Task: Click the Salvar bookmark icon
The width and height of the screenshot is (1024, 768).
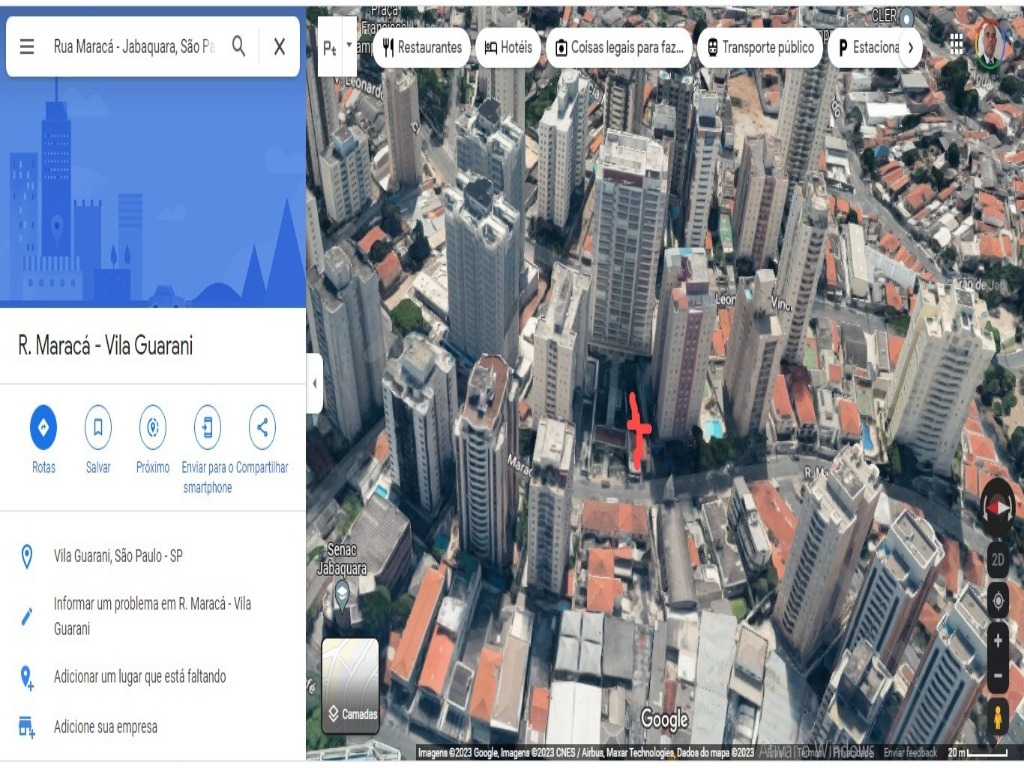Action: coord(98,427)
